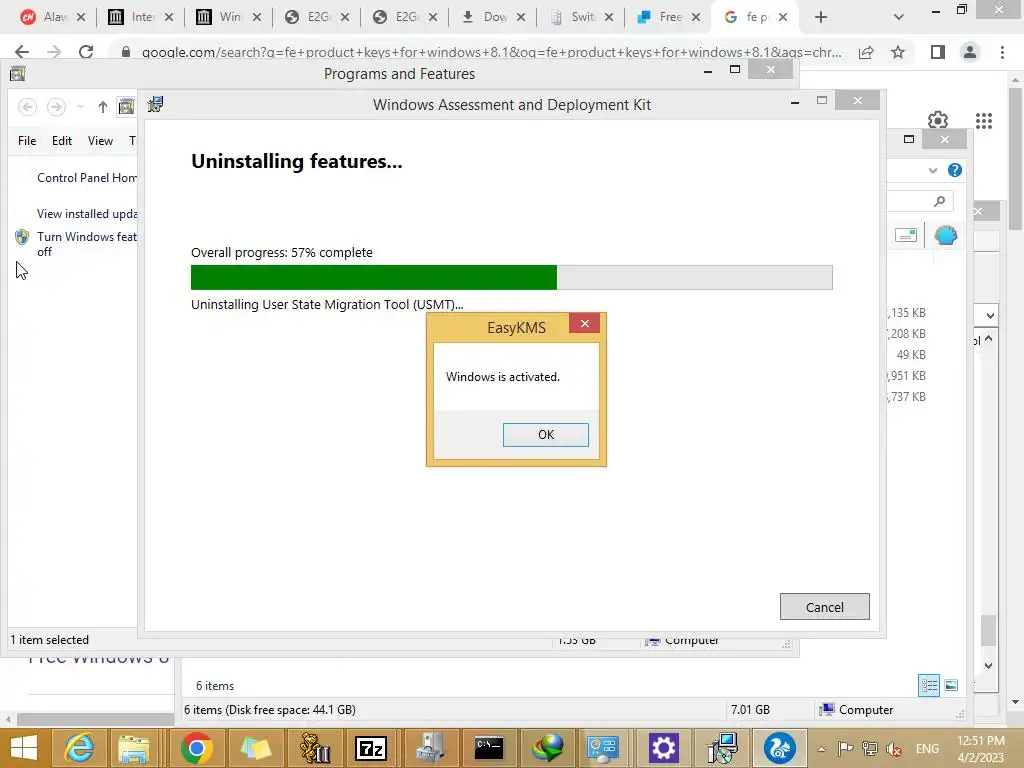The width and height of the screenshot is (1024, 768).
Task: Reload the Google search page
Action: (86, 52)
